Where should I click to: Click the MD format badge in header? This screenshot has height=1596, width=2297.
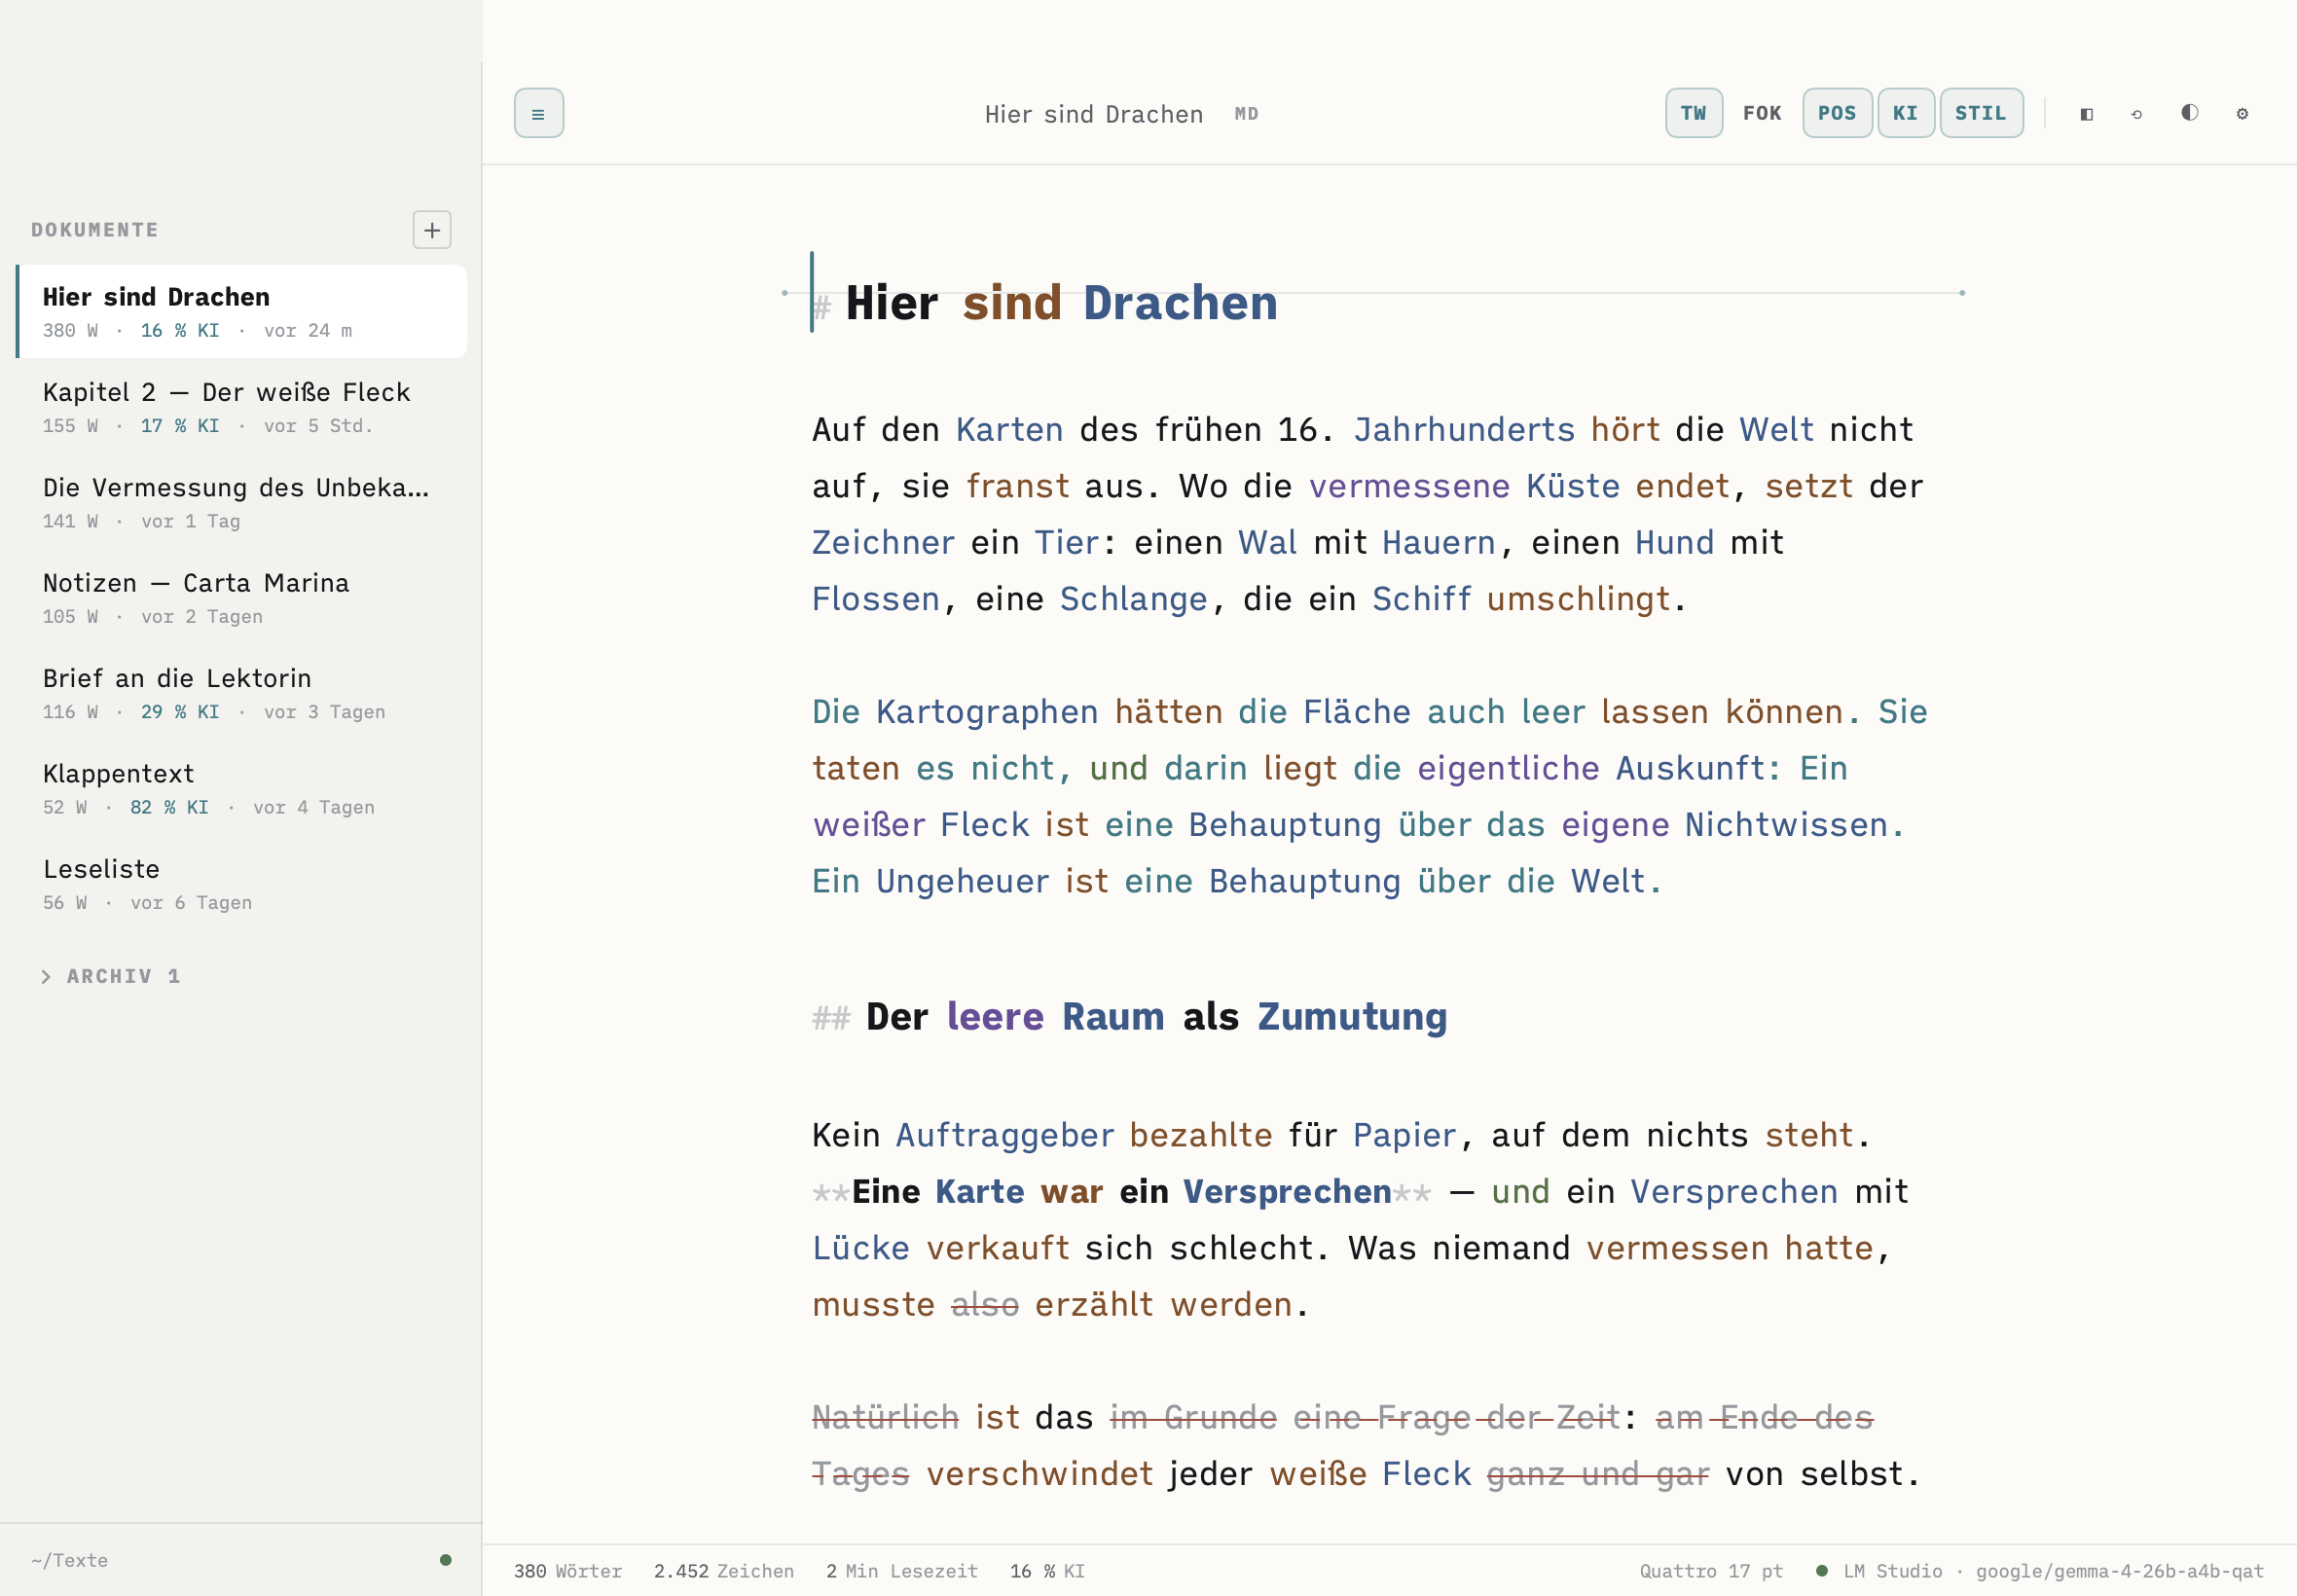1246,114
